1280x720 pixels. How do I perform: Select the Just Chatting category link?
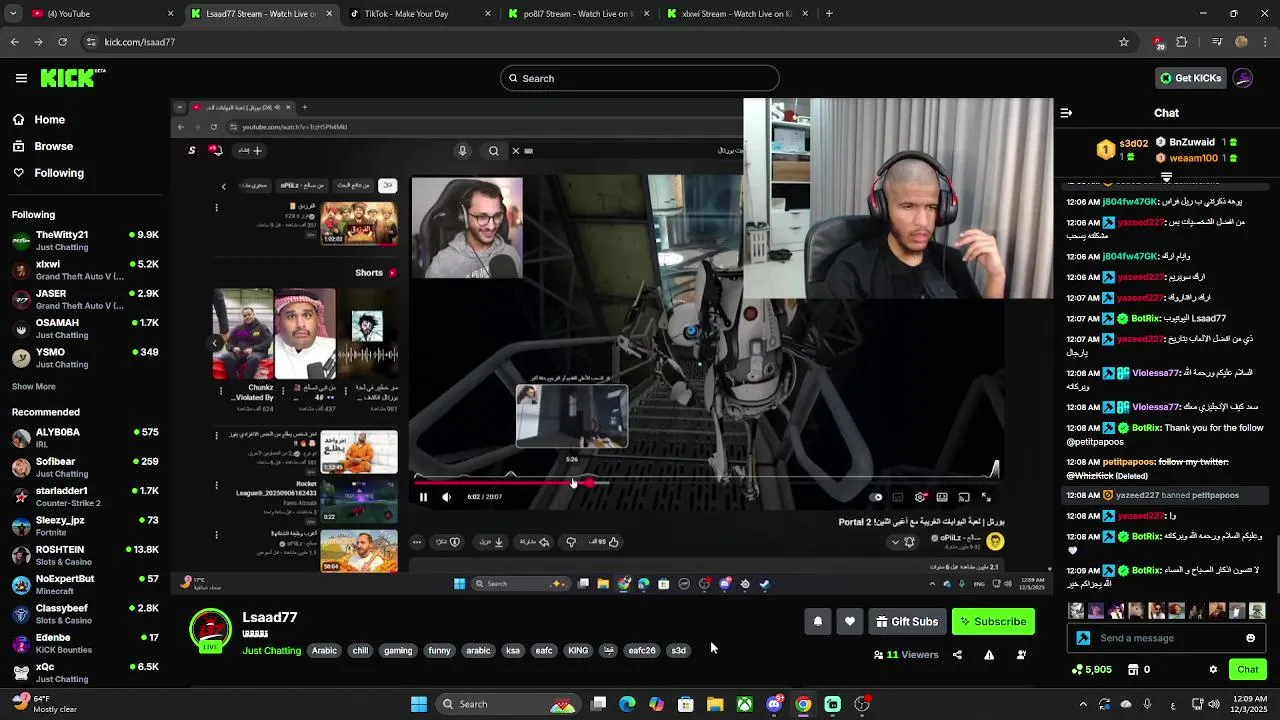click(x=271, y=651)
